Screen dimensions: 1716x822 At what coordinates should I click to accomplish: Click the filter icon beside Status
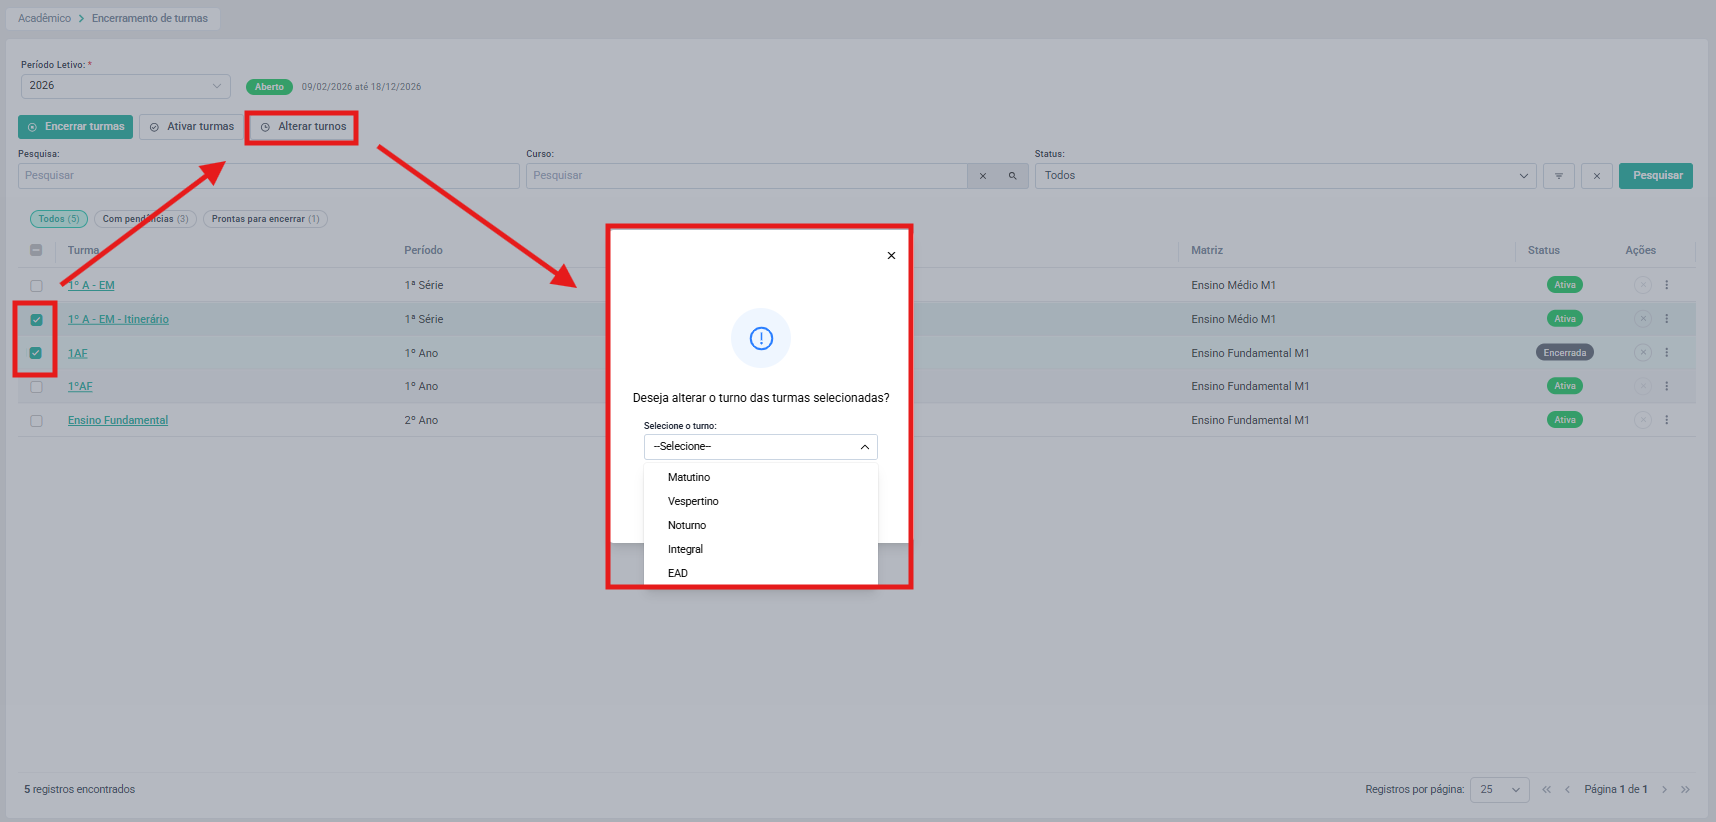(x=1558, y=176)
